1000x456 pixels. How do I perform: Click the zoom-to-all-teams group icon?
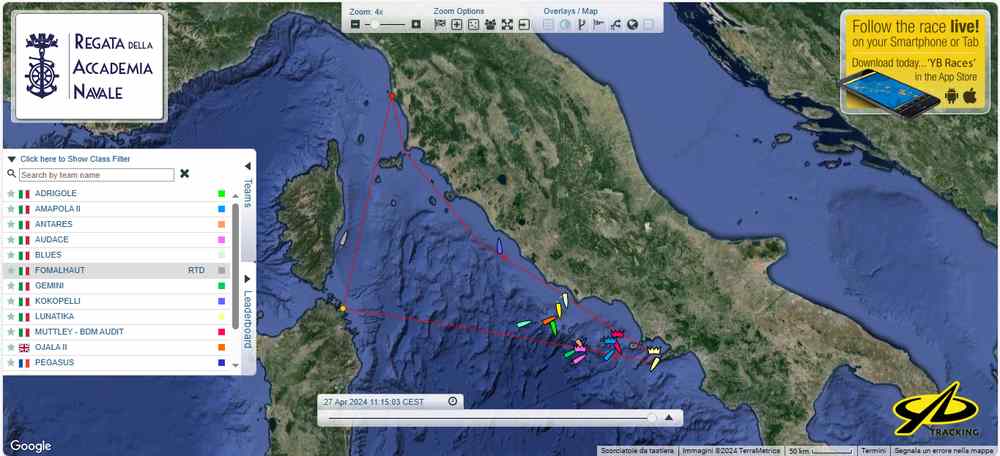tap(490, 24)
